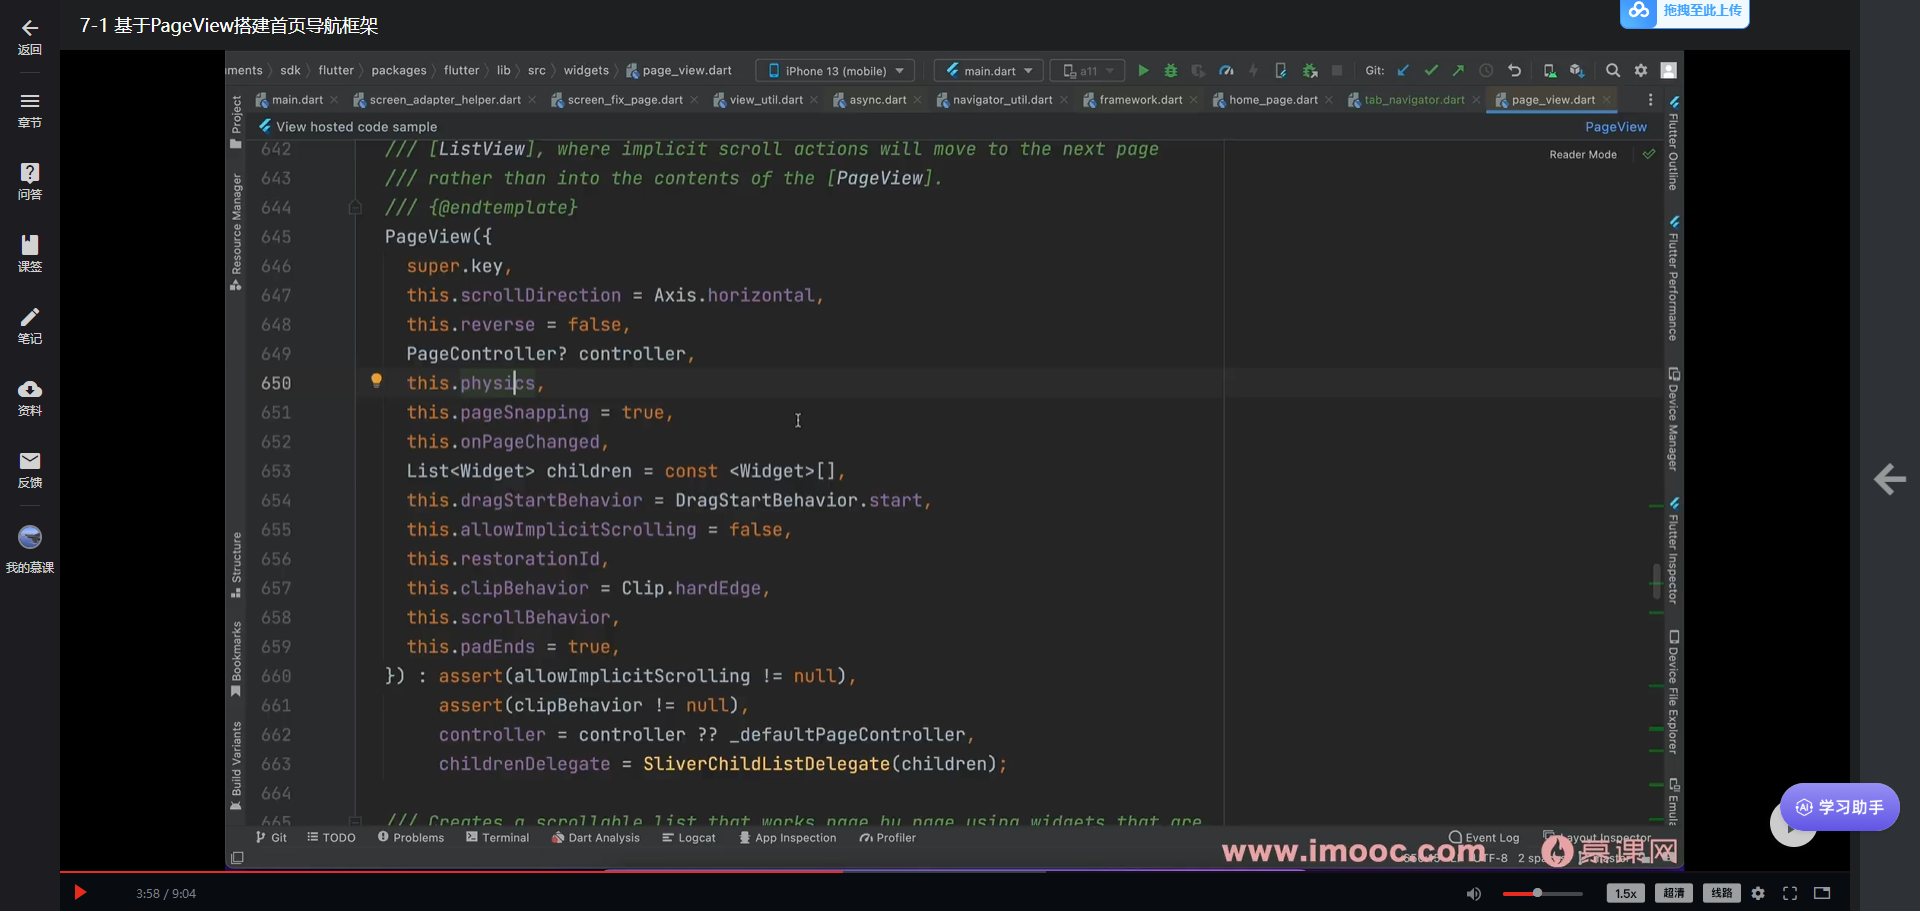
Task: Click the 学习助手 learning assistant button
Action: [x=1840, y=807]
